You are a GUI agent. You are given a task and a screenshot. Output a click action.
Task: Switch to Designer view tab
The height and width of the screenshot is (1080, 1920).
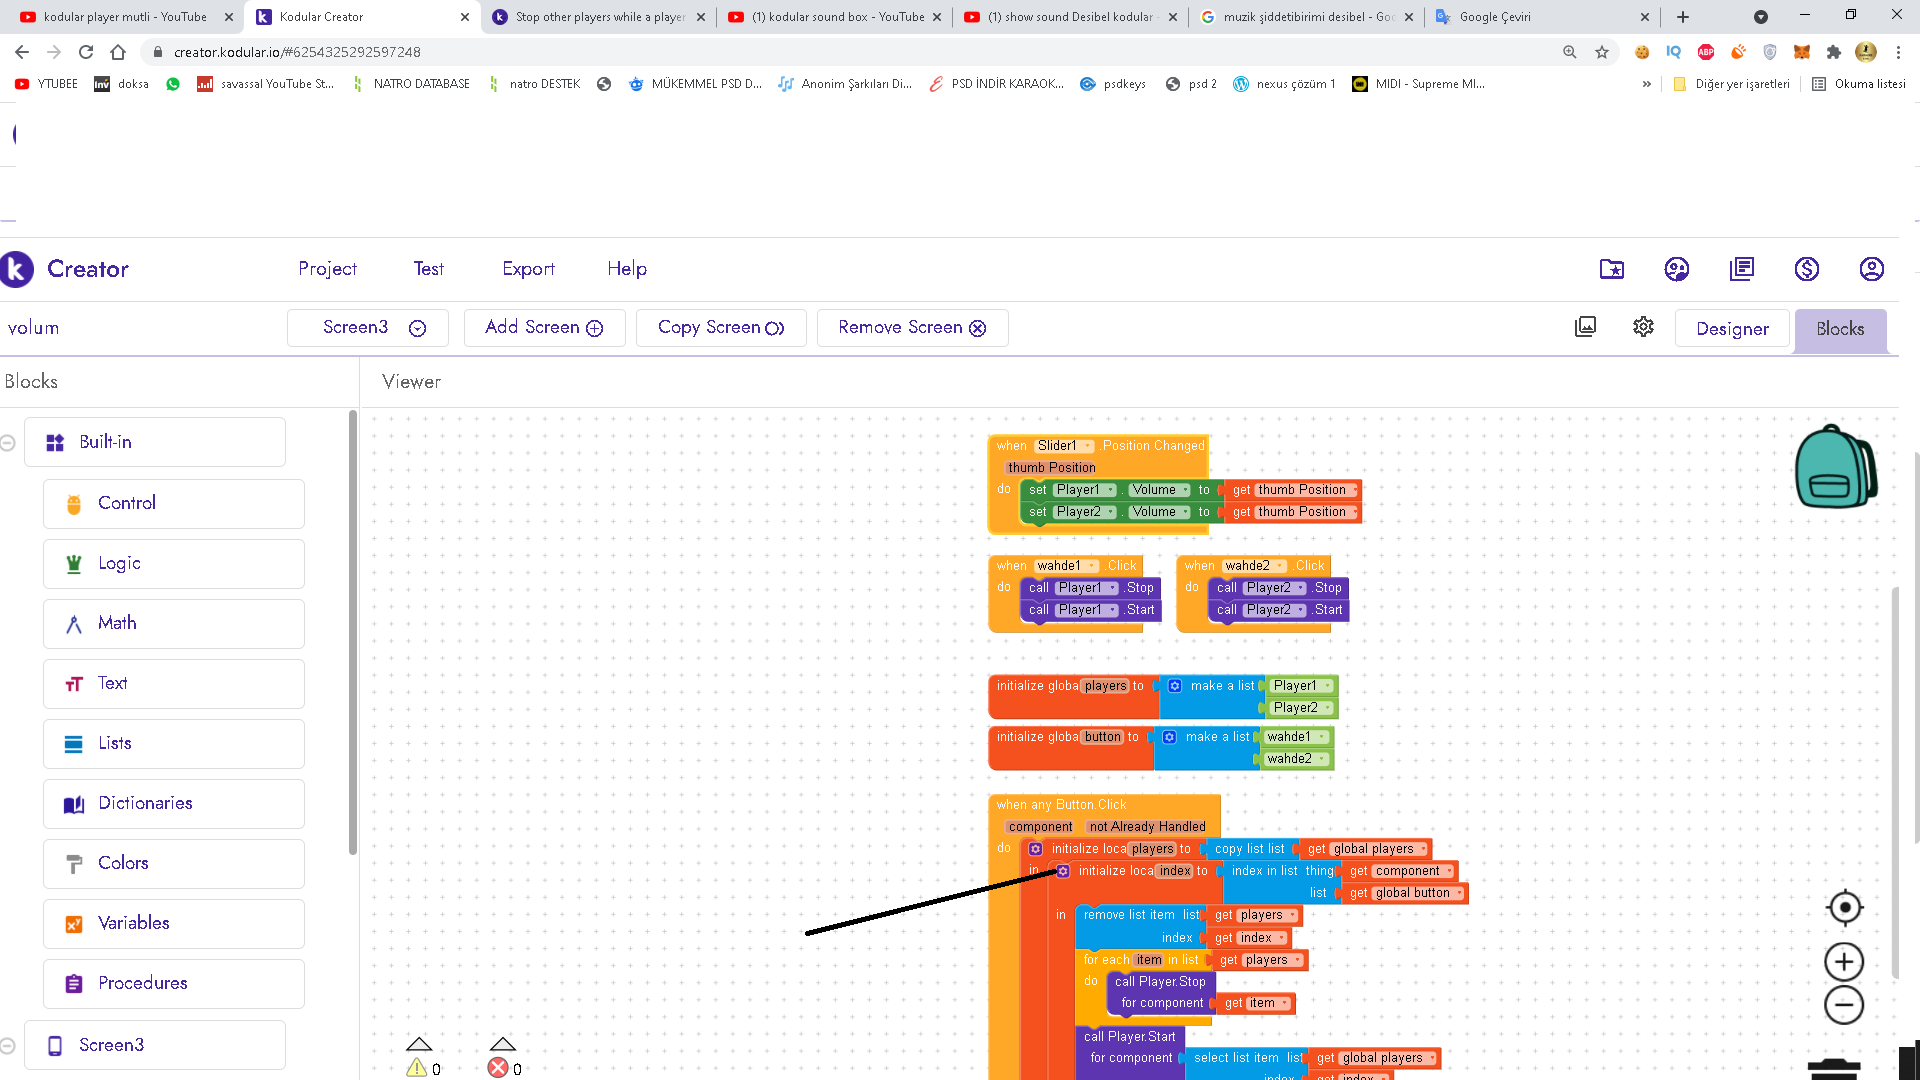(1732, 329)
